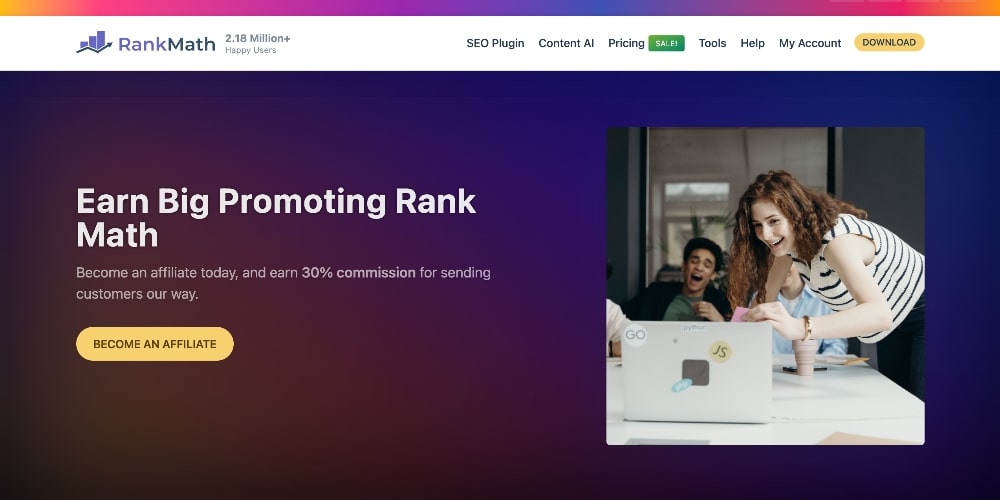1000x500 pixels.
Task: Click the green SALE! badge
Action: tap(666, 43)
